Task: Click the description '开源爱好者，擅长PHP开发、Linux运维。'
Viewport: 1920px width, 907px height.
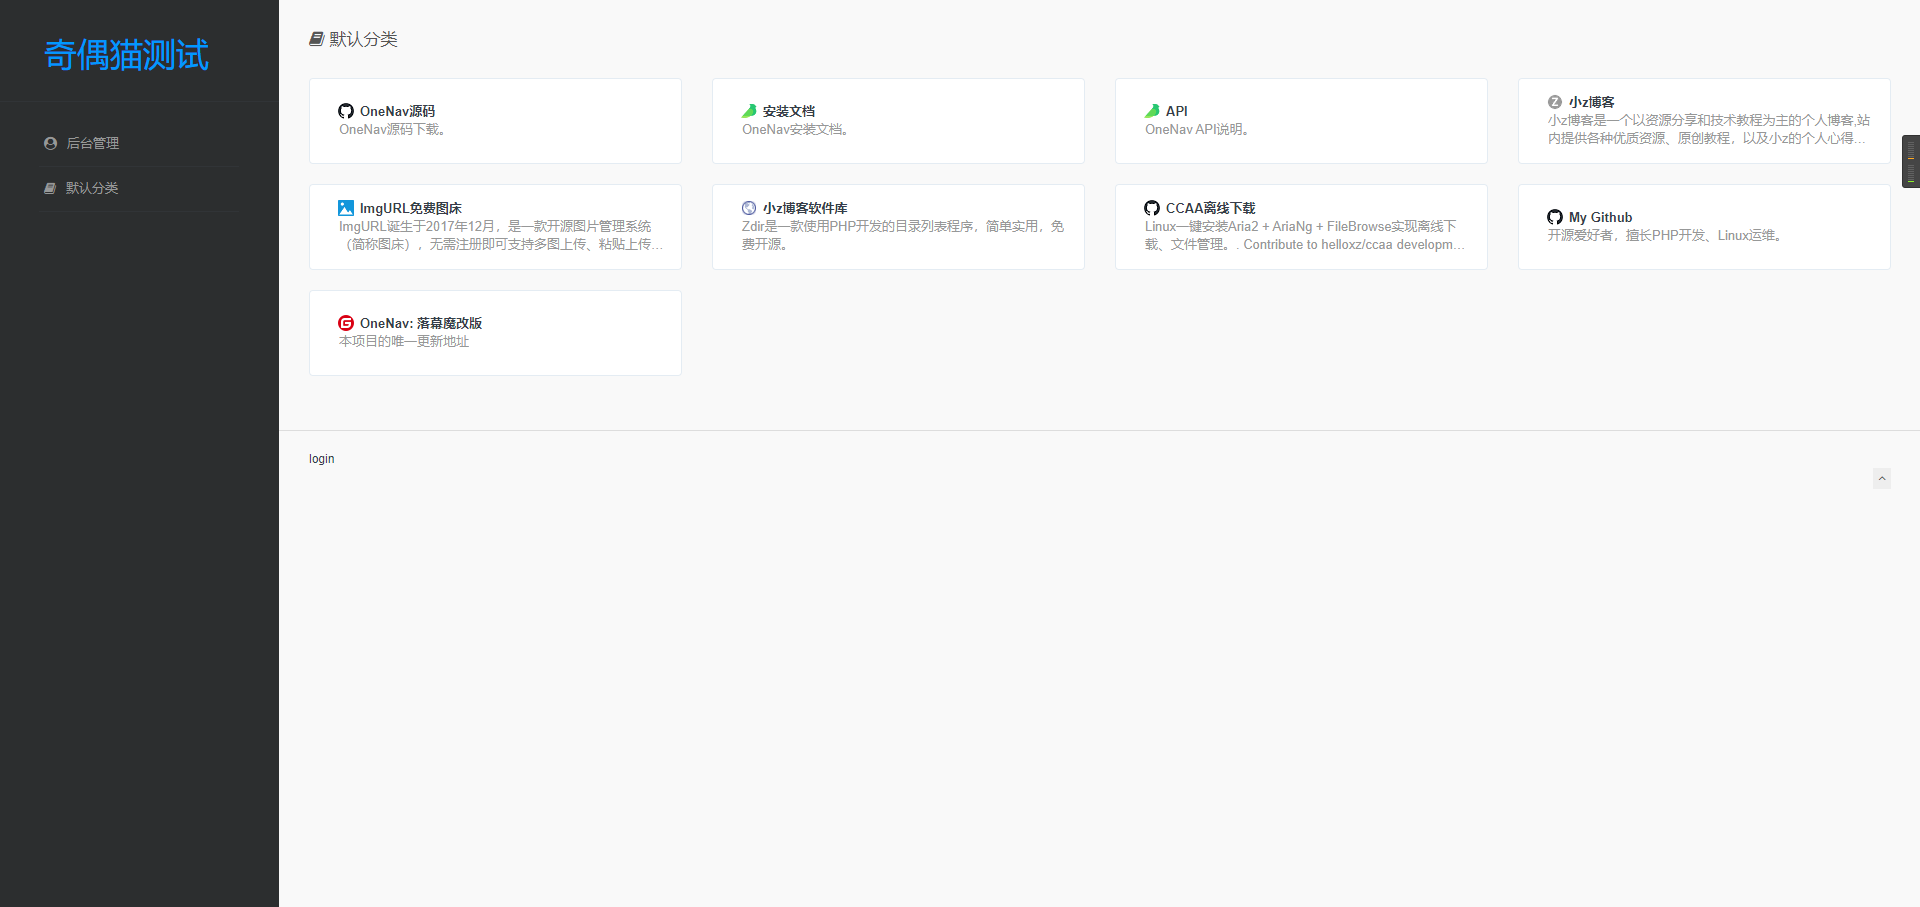Action: (1666, 235)
